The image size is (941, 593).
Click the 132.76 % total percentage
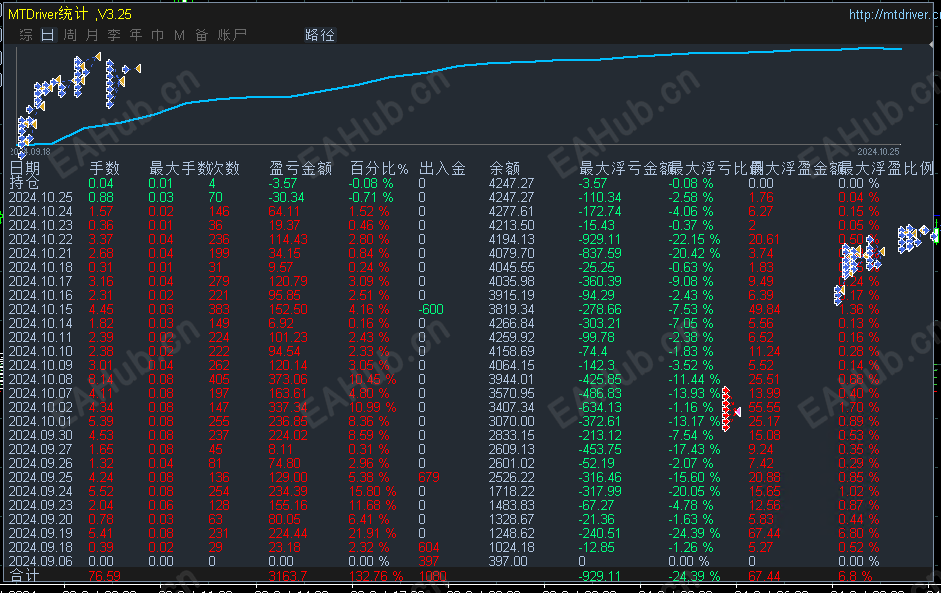point(376,576)
